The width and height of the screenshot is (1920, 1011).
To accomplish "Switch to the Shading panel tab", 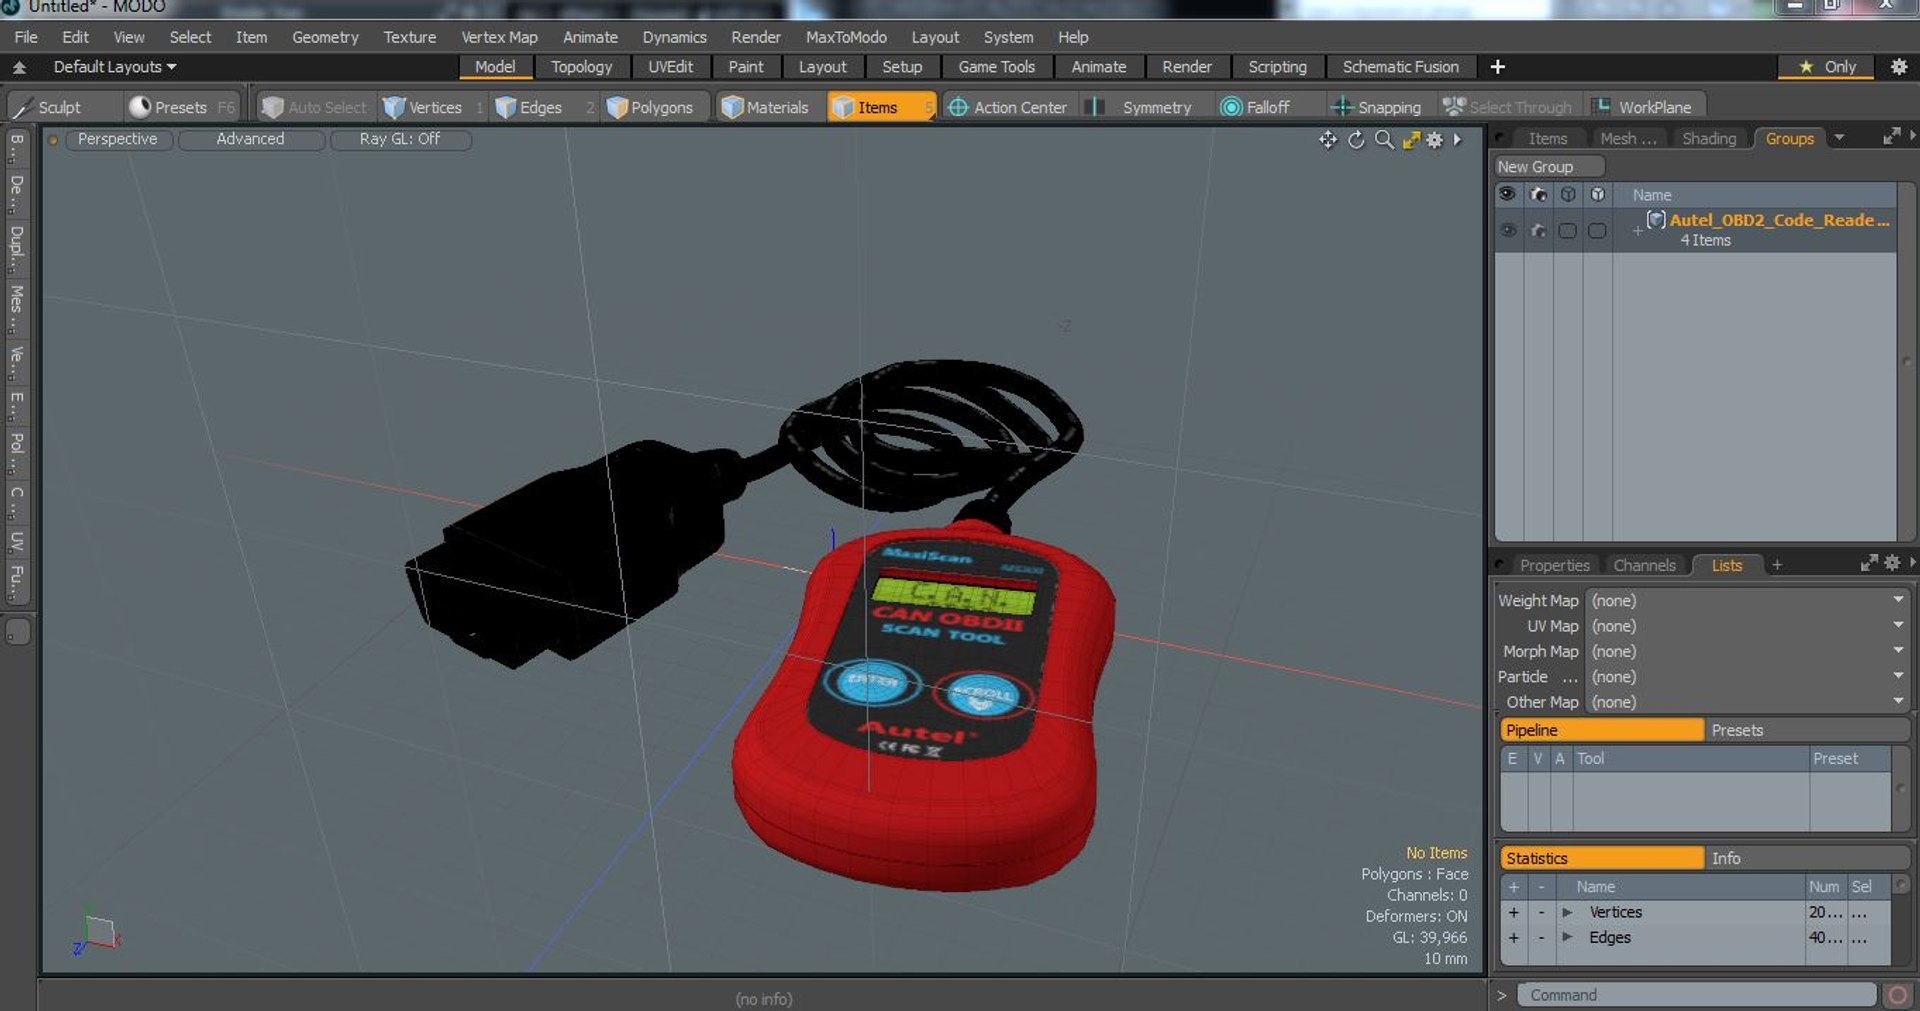I will [1708, 138].
